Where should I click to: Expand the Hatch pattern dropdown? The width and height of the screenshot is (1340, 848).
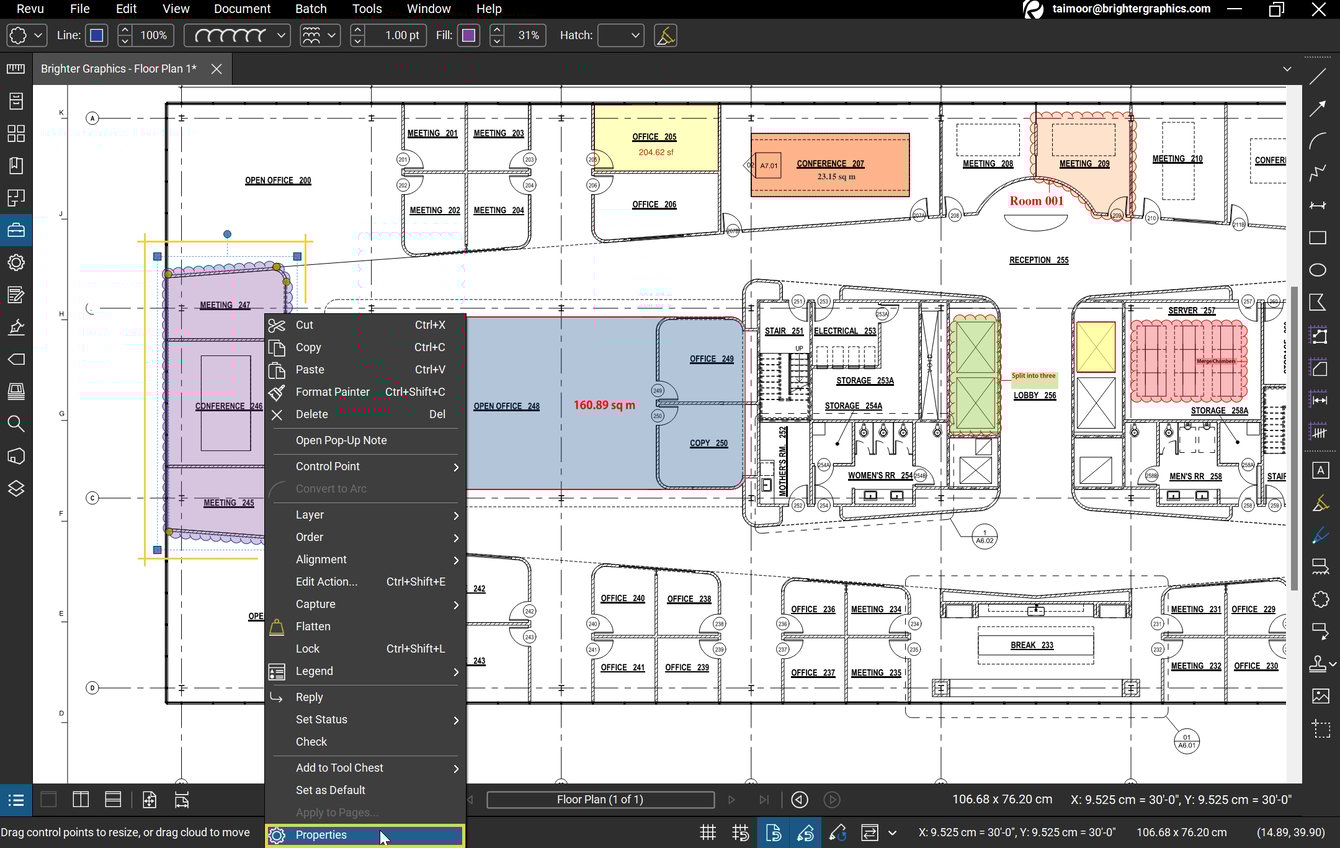pos(621,35)
